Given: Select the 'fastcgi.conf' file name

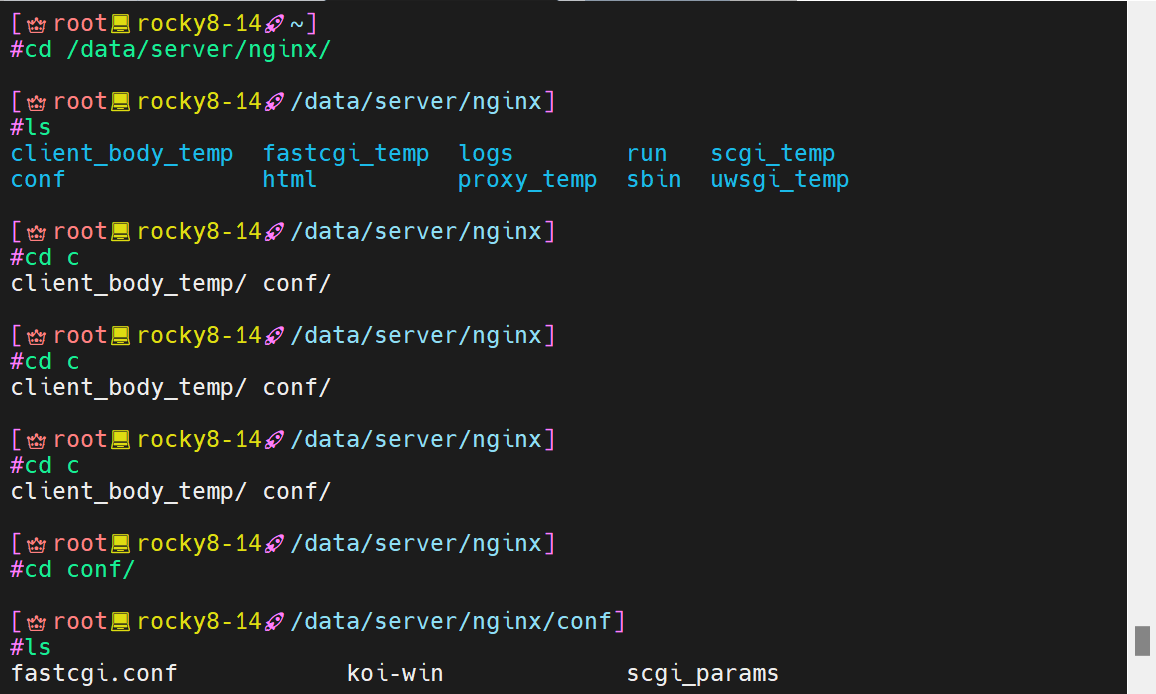Looking at the screenshot, I should click(94, 673).
